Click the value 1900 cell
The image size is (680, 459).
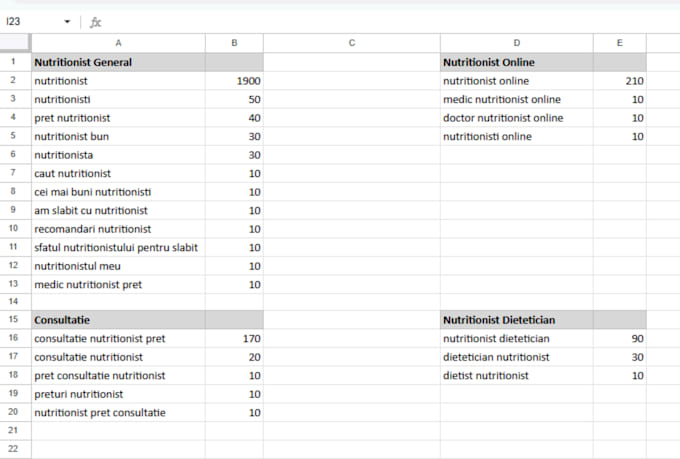(x=234, y=81)
